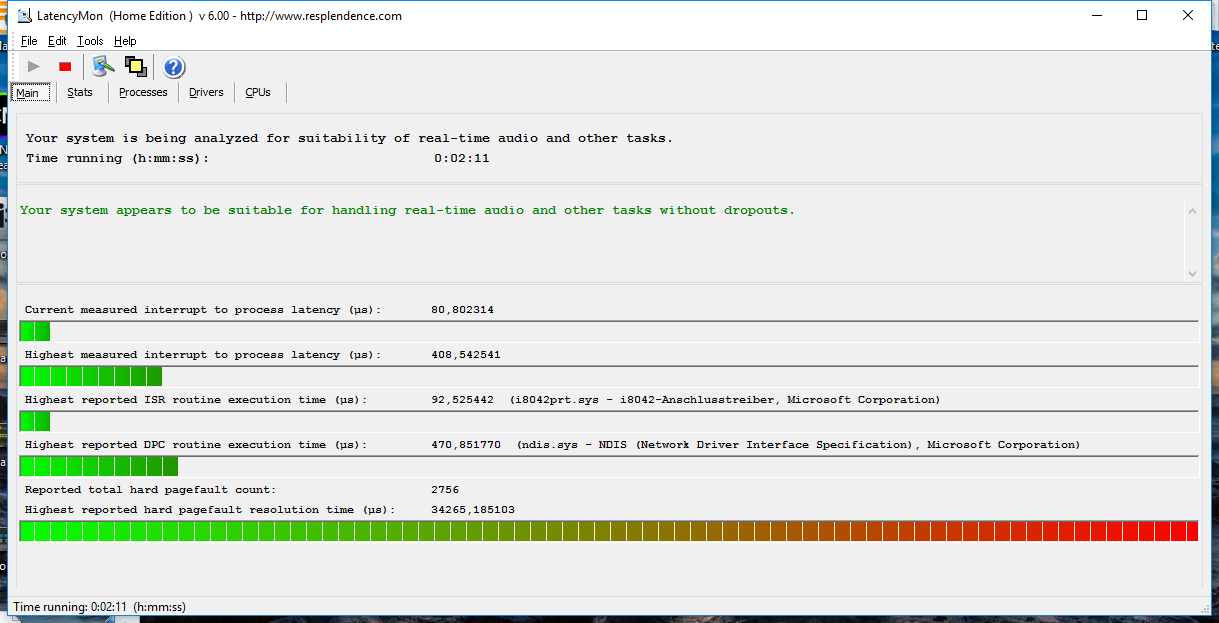Open the File menu
Image resolution: width=1219 pixels, height=623 pixels.
(29, 41)
